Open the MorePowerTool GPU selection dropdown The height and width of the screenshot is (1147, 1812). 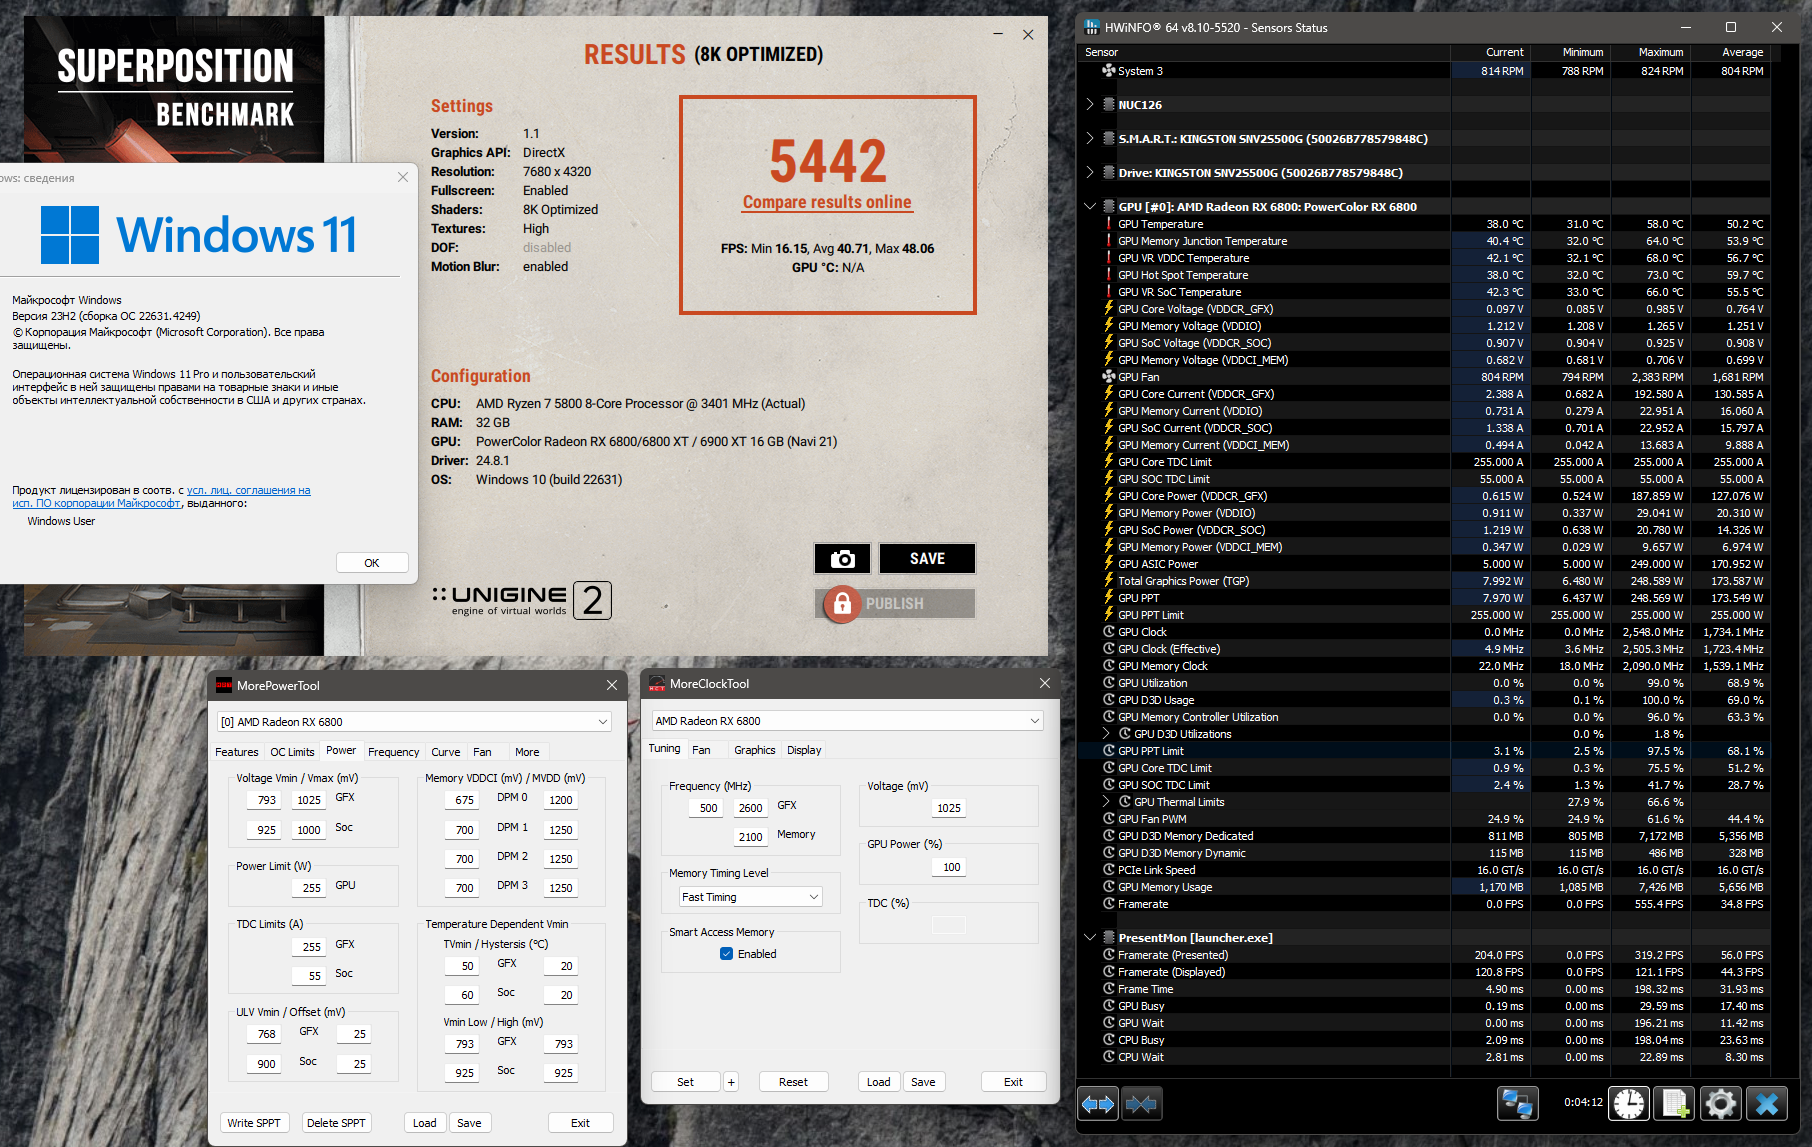(x=414, y=722)
